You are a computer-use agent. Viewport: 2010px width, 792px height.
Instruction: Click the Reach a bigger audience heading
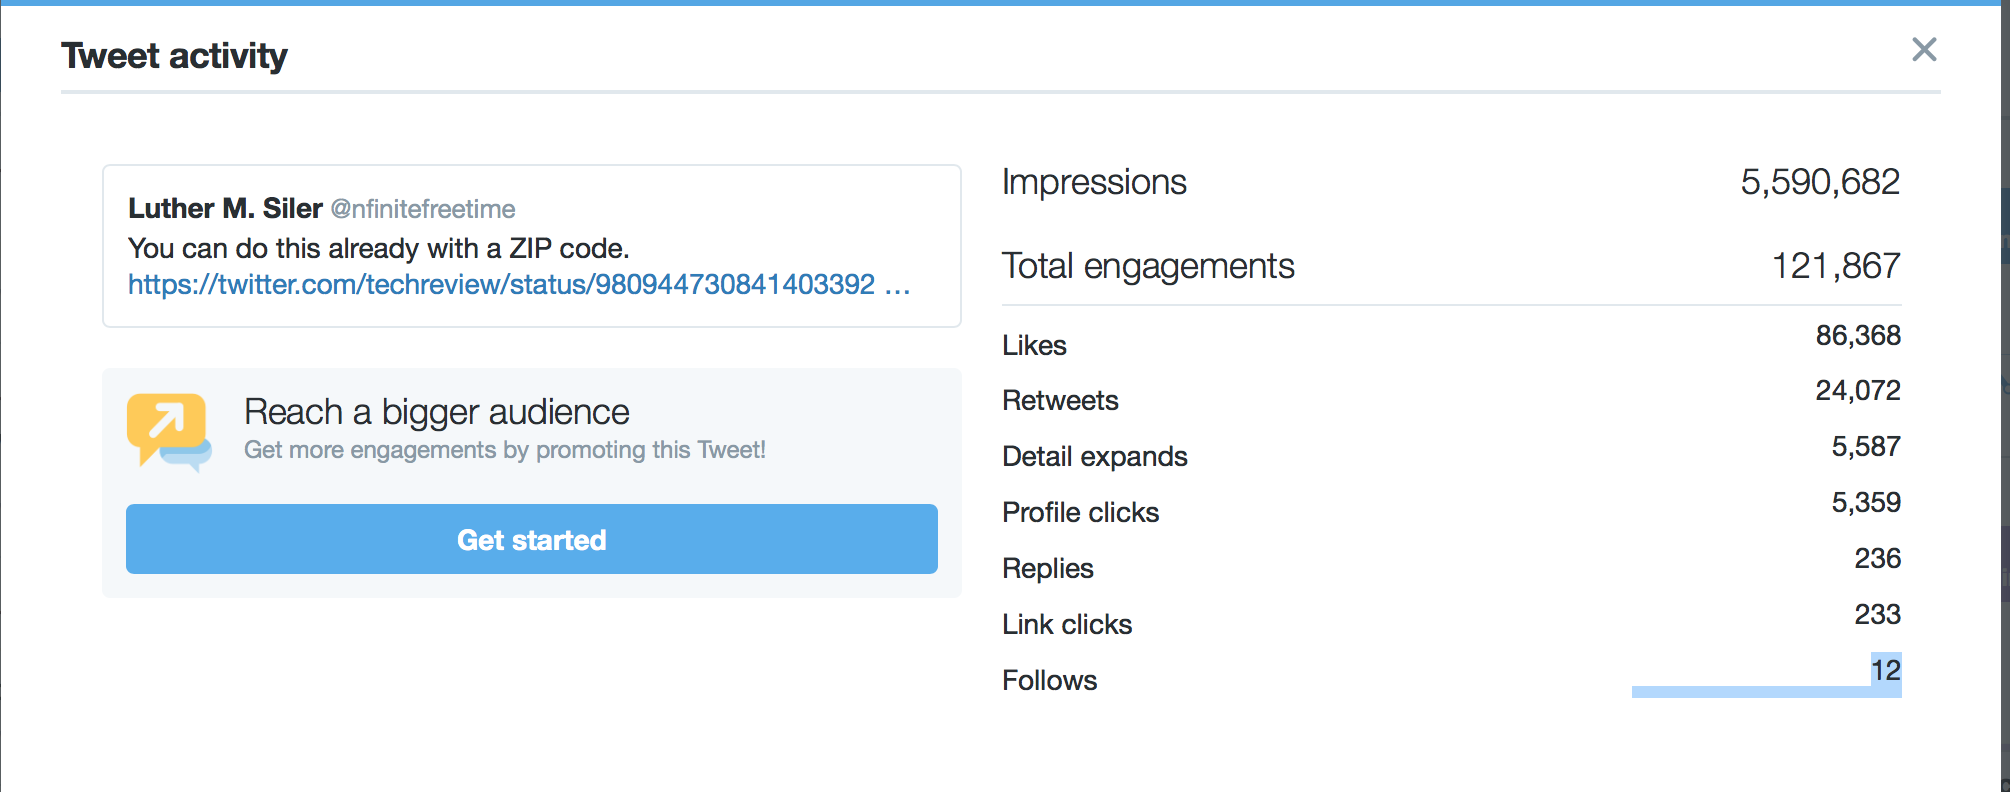(x=436, y=412)
